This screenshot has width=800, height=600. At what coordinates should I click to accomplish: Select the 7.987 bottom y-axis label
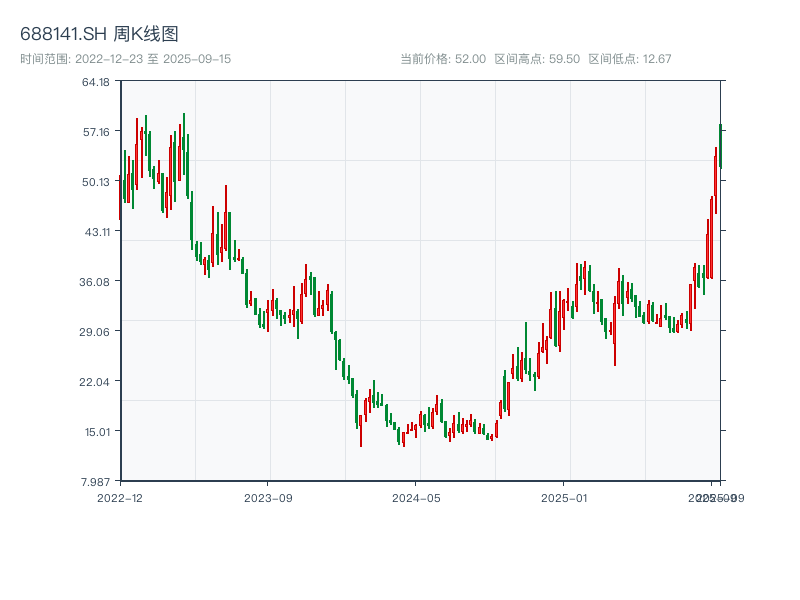pos(96,482)
